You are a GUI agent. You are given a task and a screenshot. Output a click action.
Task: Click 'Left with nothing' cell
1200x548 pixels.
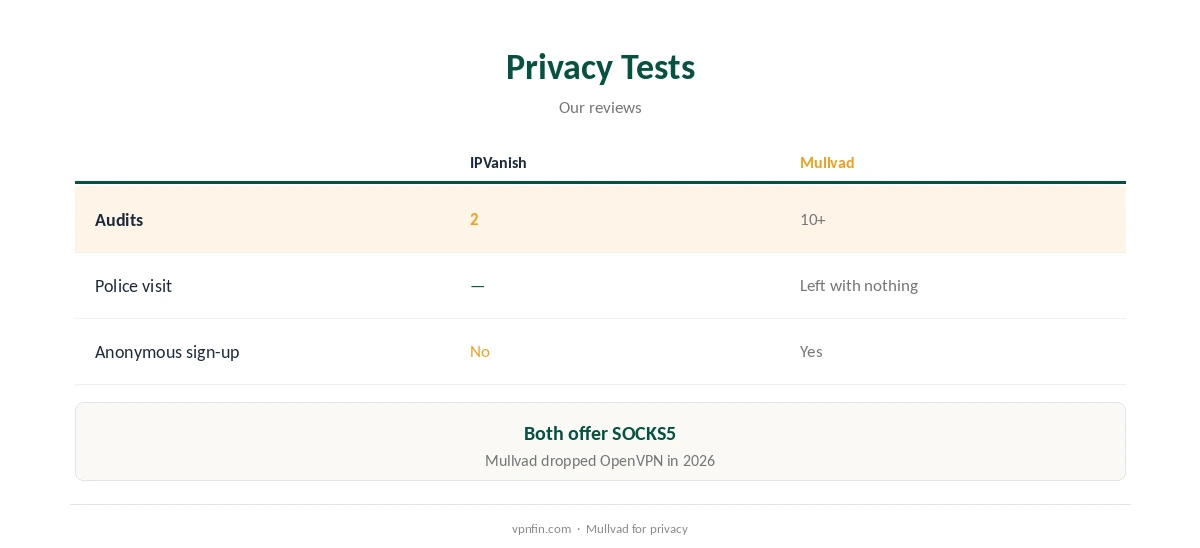pos(859,285)
